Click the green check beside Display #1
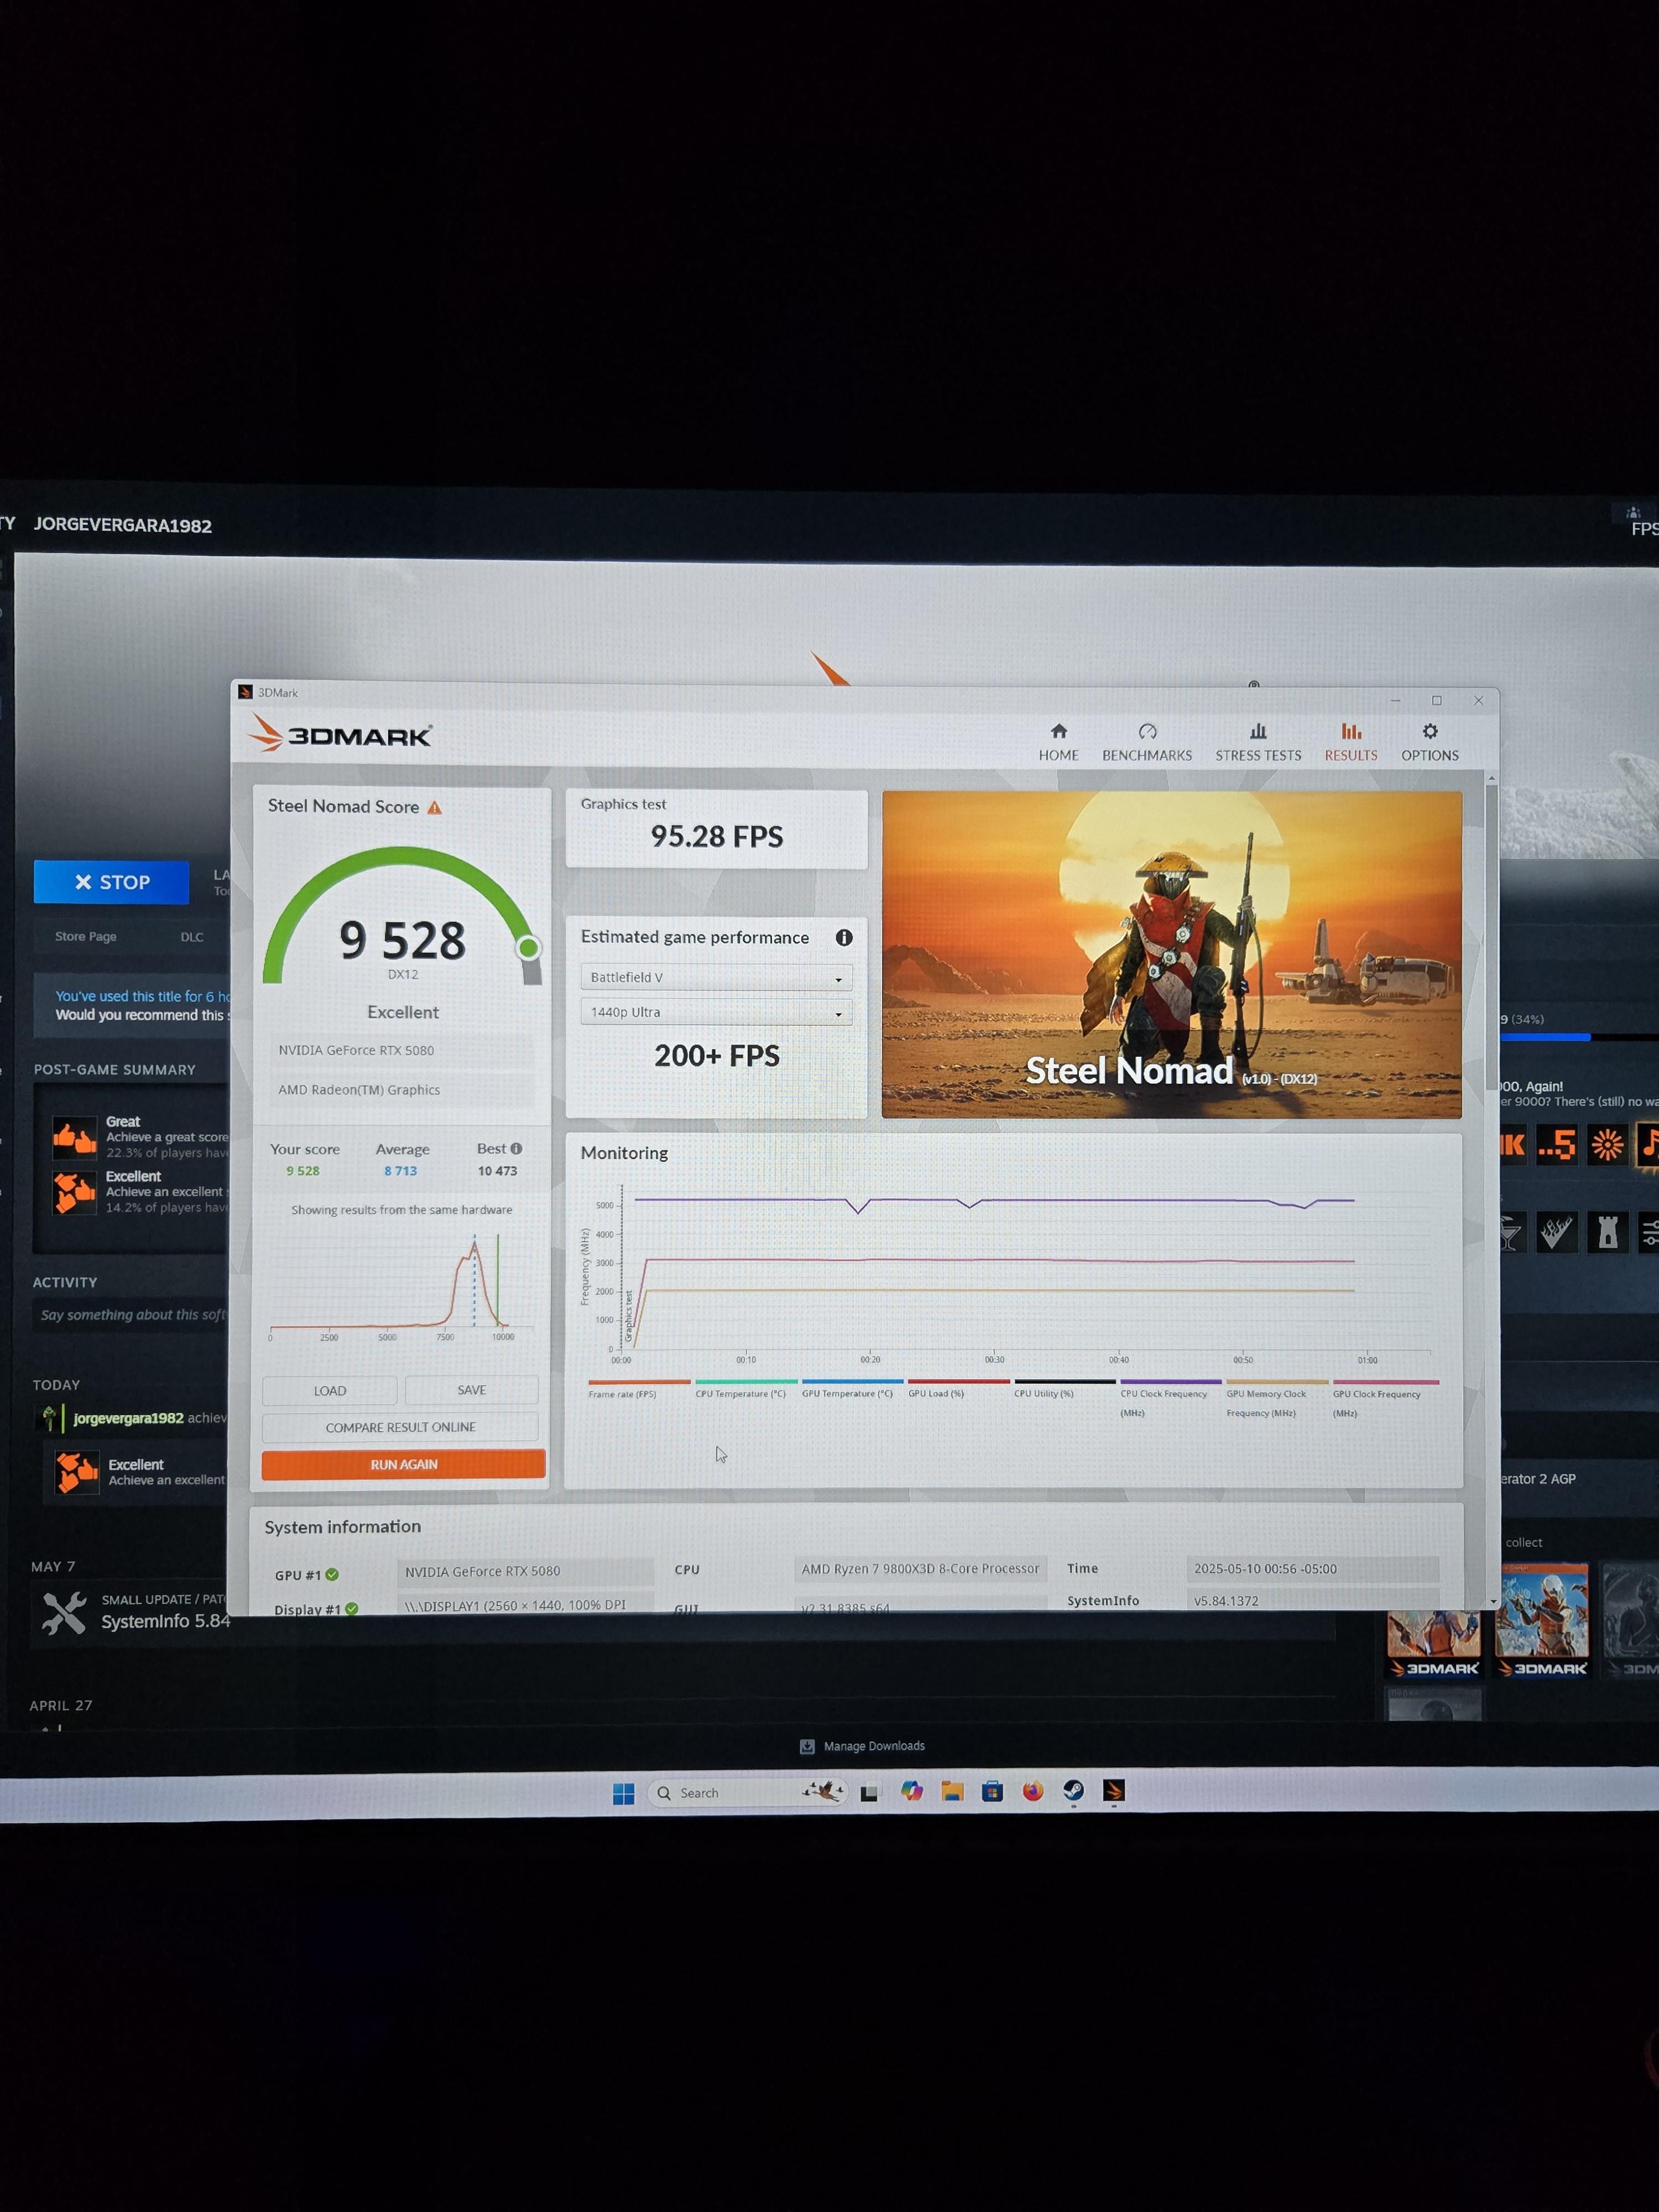Screen dimensions: 1659x2212 pyautogui.click(x=352, y=1609)
